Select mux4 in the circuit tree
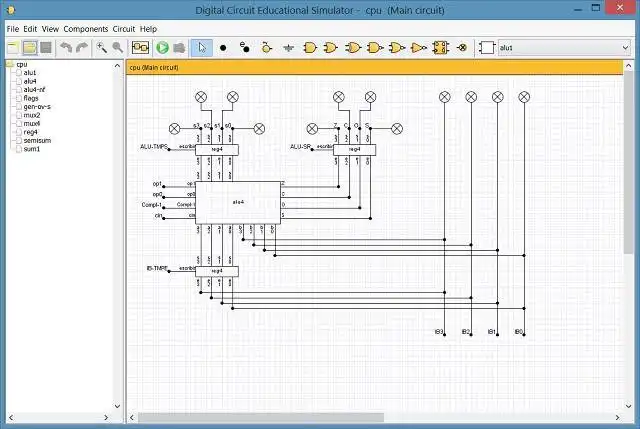Viewport: 640px width, 429px height. (31, 123)
